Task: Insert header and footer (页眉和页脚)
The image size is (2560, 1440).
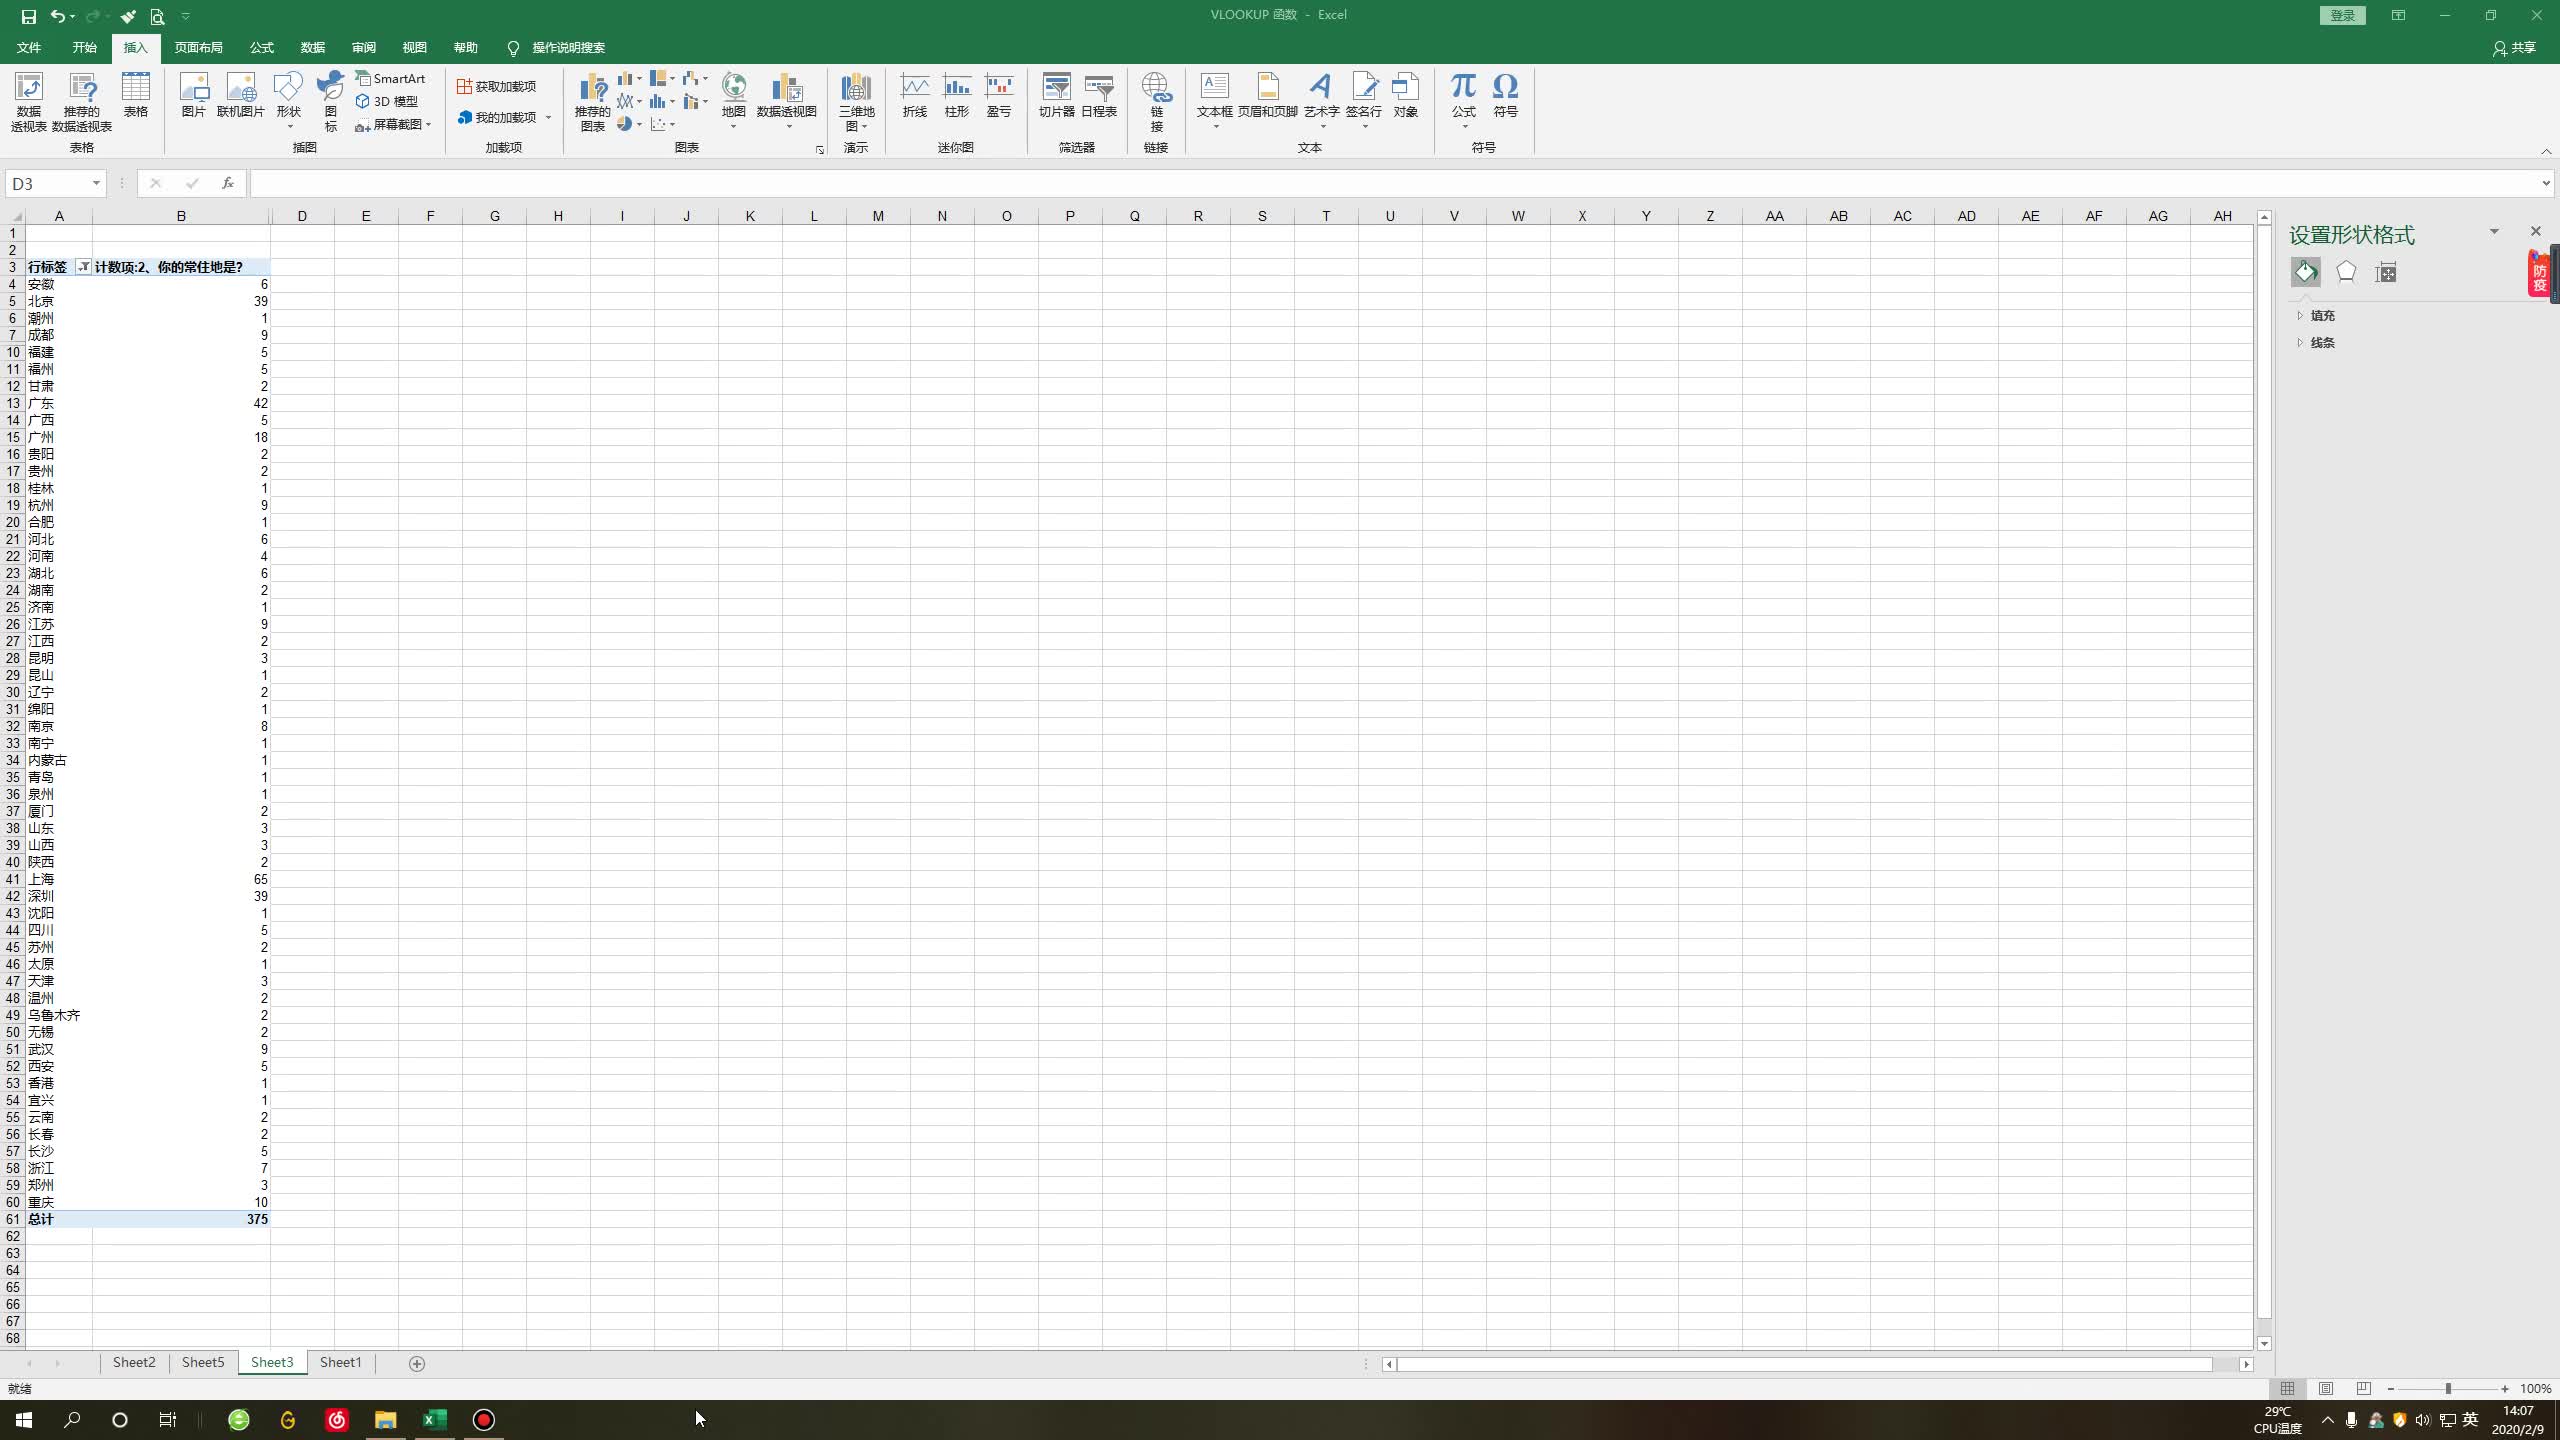Action: (x=1268, y=95)
